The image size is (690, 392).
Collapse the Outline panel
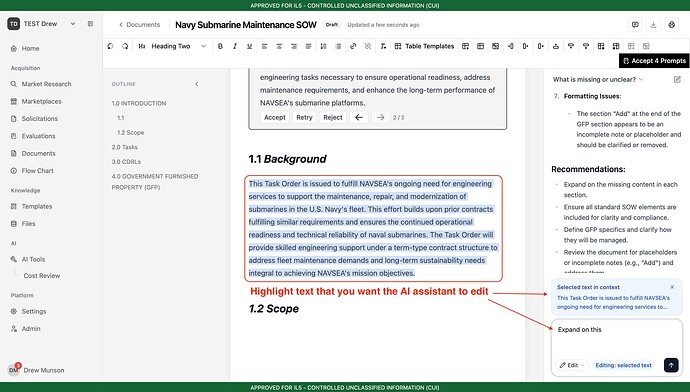pos(197,84)
